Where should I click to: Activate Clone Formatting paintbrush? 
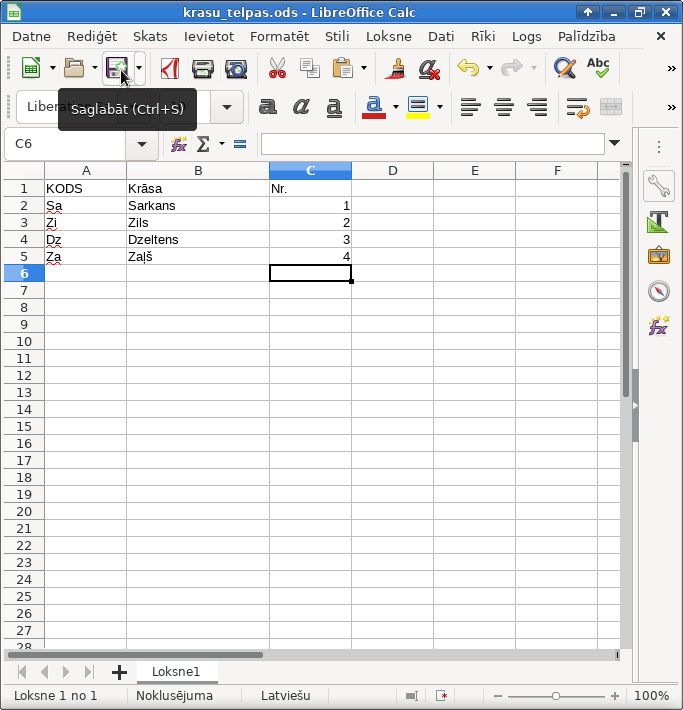pos(395,68)
